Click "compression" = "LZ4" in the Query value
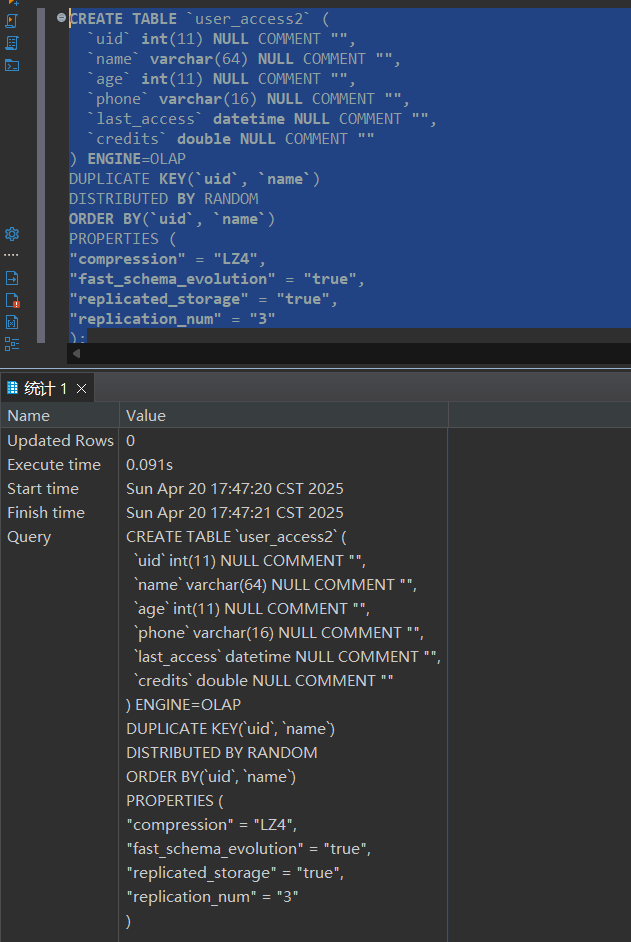The height and width of the screenshot is (942, 631). click(x=210, y=825)
